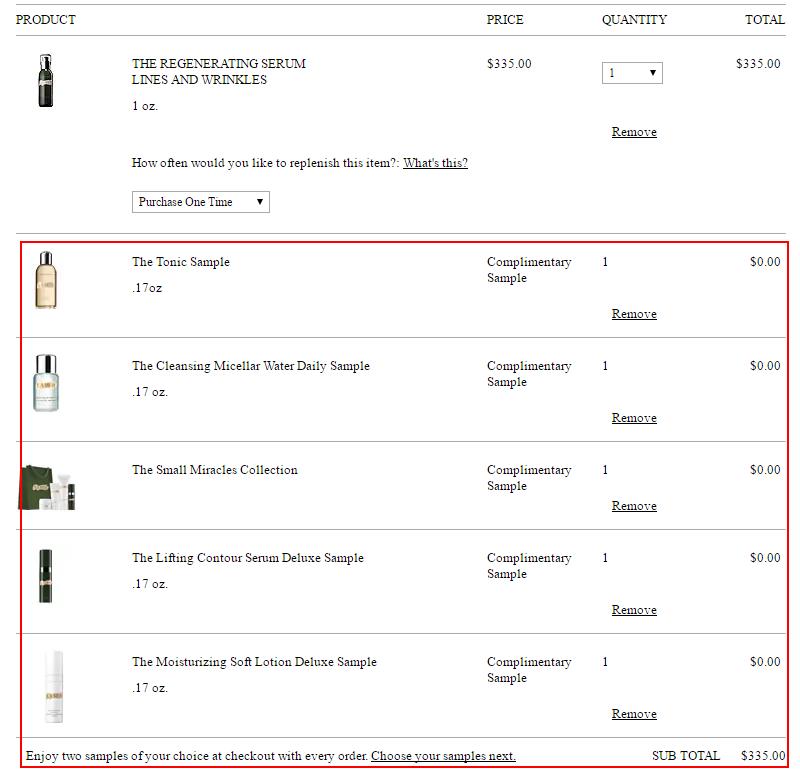Click the Cleansing Micellar Water product image

click(x=45, y=383)
